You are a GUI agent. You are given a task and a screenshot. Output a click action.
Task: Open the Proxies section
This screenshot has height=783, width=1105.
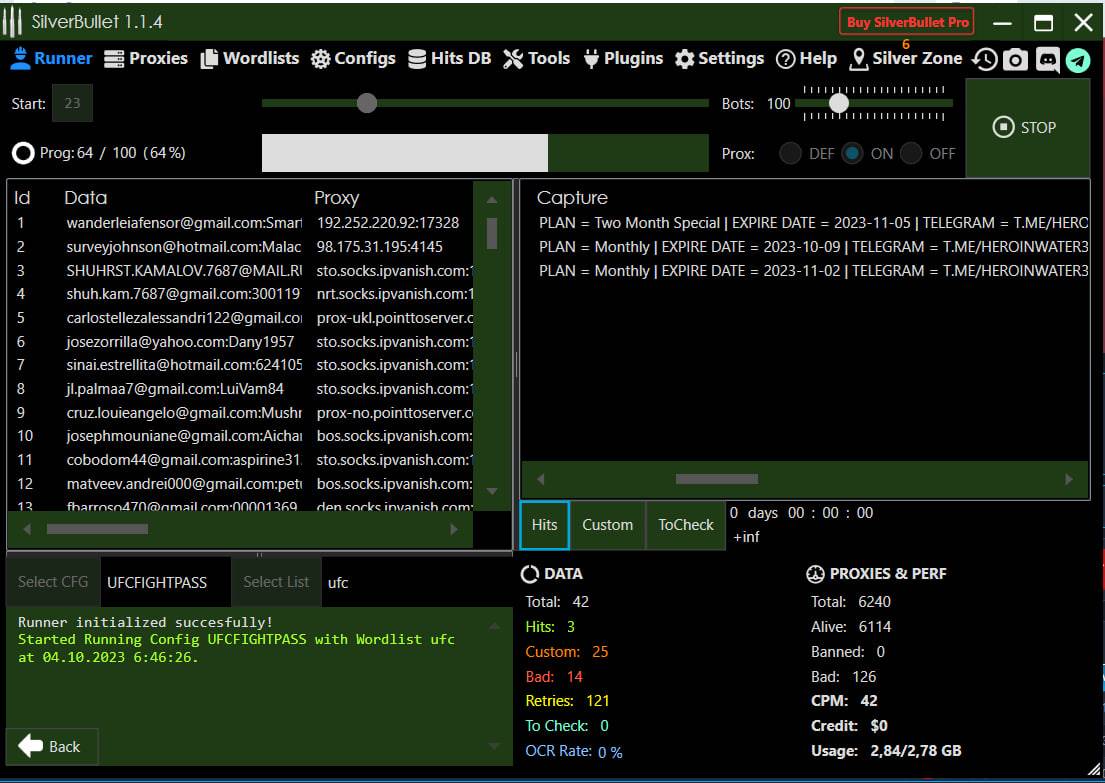pos(146,58)
